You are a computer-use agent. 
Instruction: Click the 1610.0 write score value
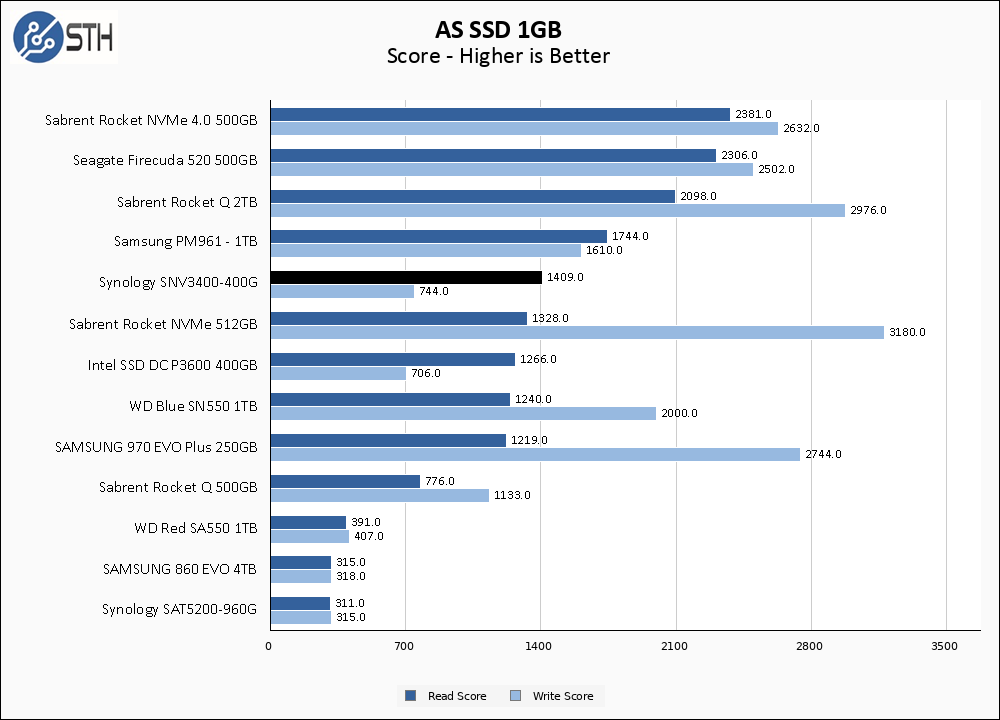click(x=604, y=250)
